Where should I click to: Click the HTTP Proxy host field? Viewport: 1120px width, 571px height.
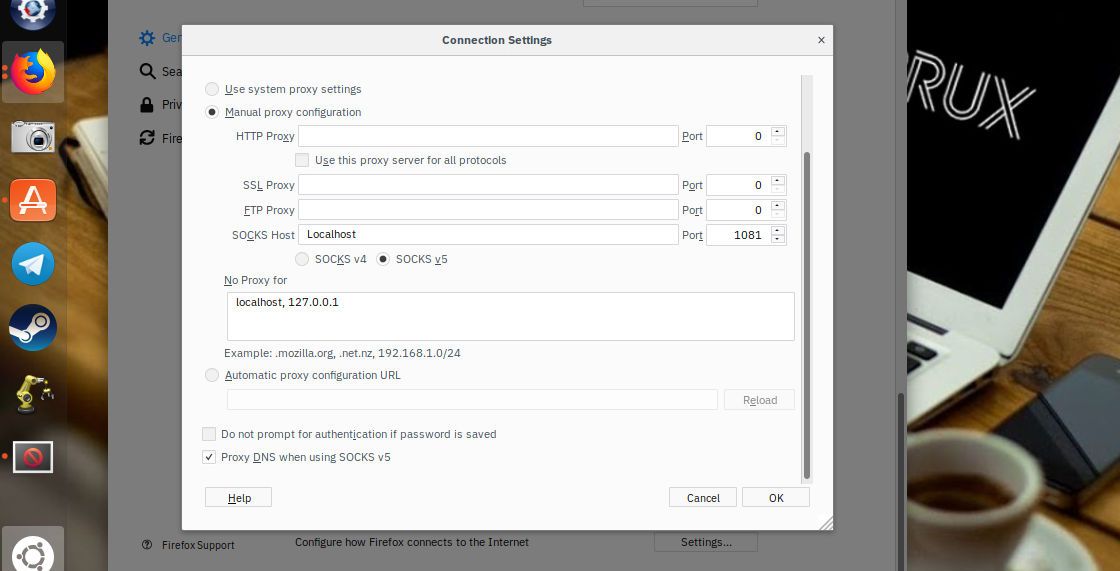(x=488, y=136)
